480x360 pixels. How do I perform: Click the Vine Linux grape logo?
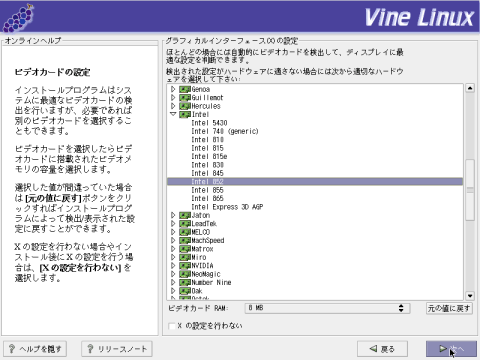(19, 18)
